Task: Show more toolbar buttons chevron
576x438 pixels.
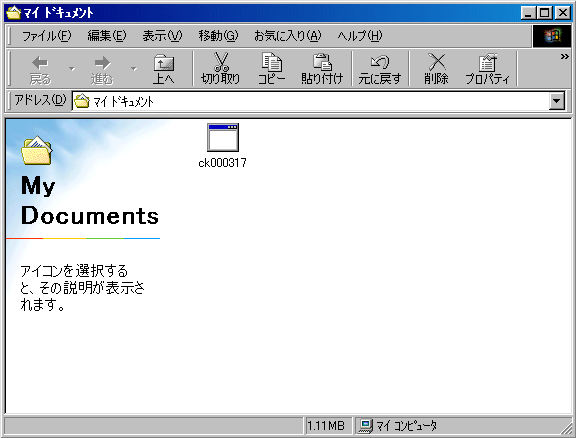Action: (x=565, y=57)
